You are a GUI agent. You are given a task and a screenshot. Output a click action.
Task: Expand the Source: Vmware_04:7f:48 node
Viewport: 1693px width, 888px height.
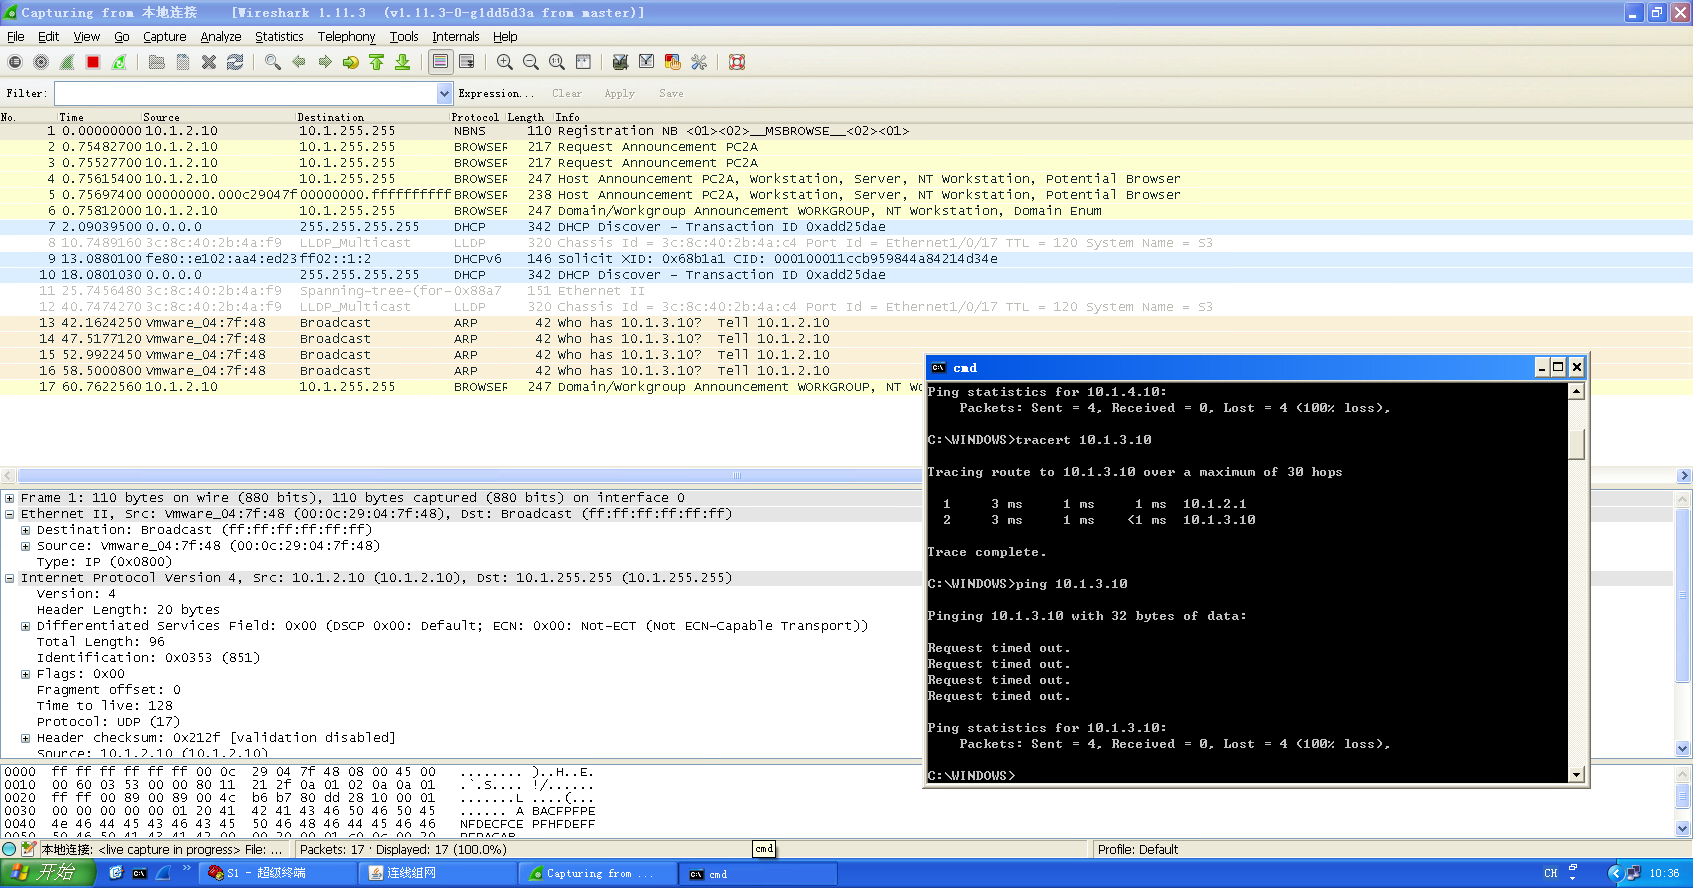pos(26,546)
